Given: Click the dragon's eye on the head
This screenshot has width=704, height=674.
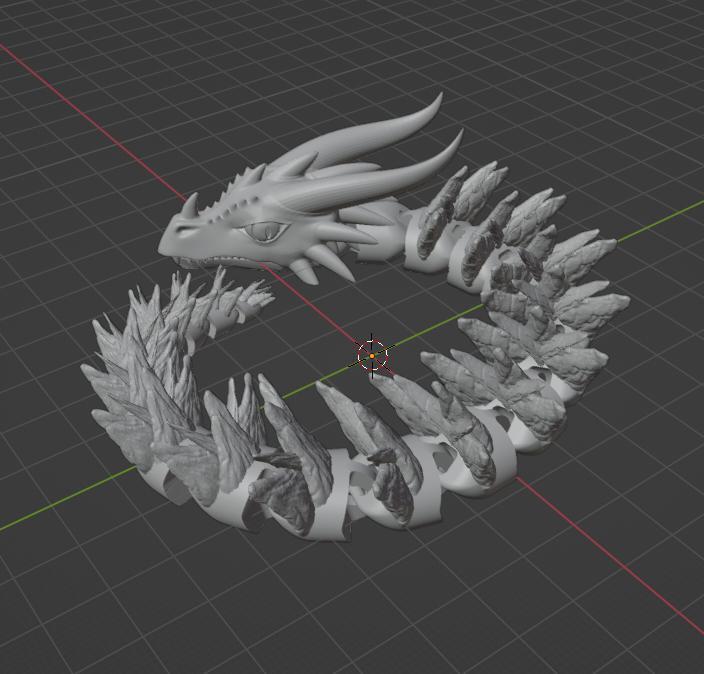Looking at the screenshot, I should (264, 231).
